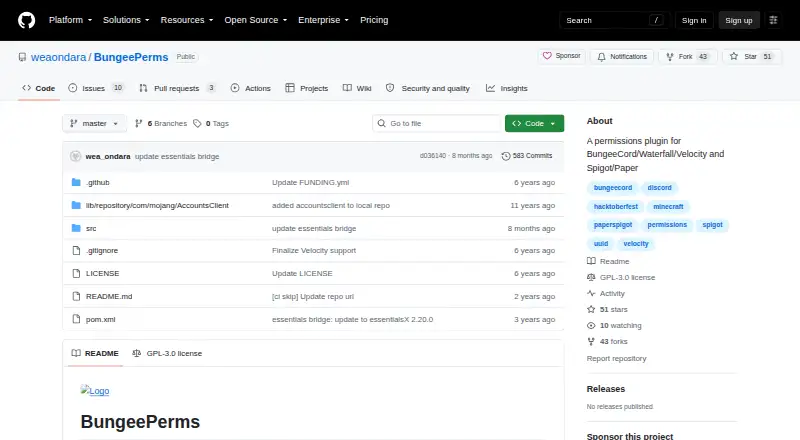Switch to the Pull requests tab
The image size is (800, 440).
coord(177,88)
